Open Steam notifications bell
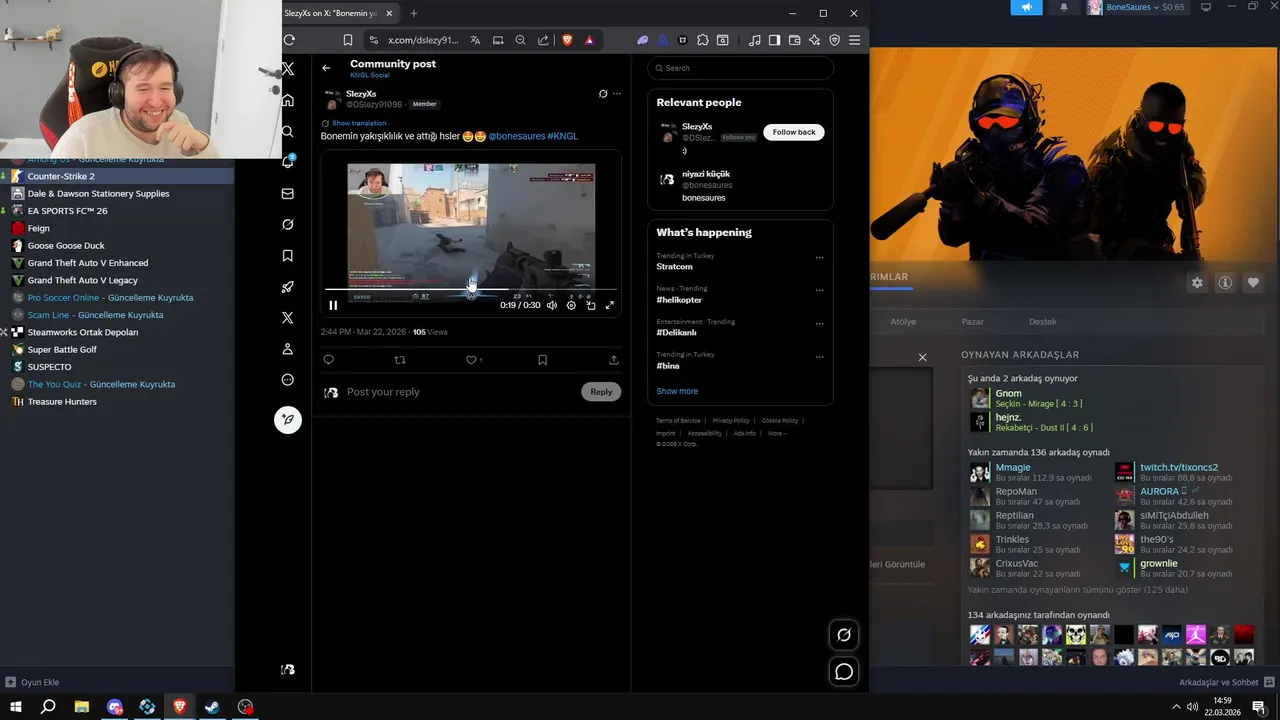Screen dimensions: 1280x720 tap(1063, 7)
